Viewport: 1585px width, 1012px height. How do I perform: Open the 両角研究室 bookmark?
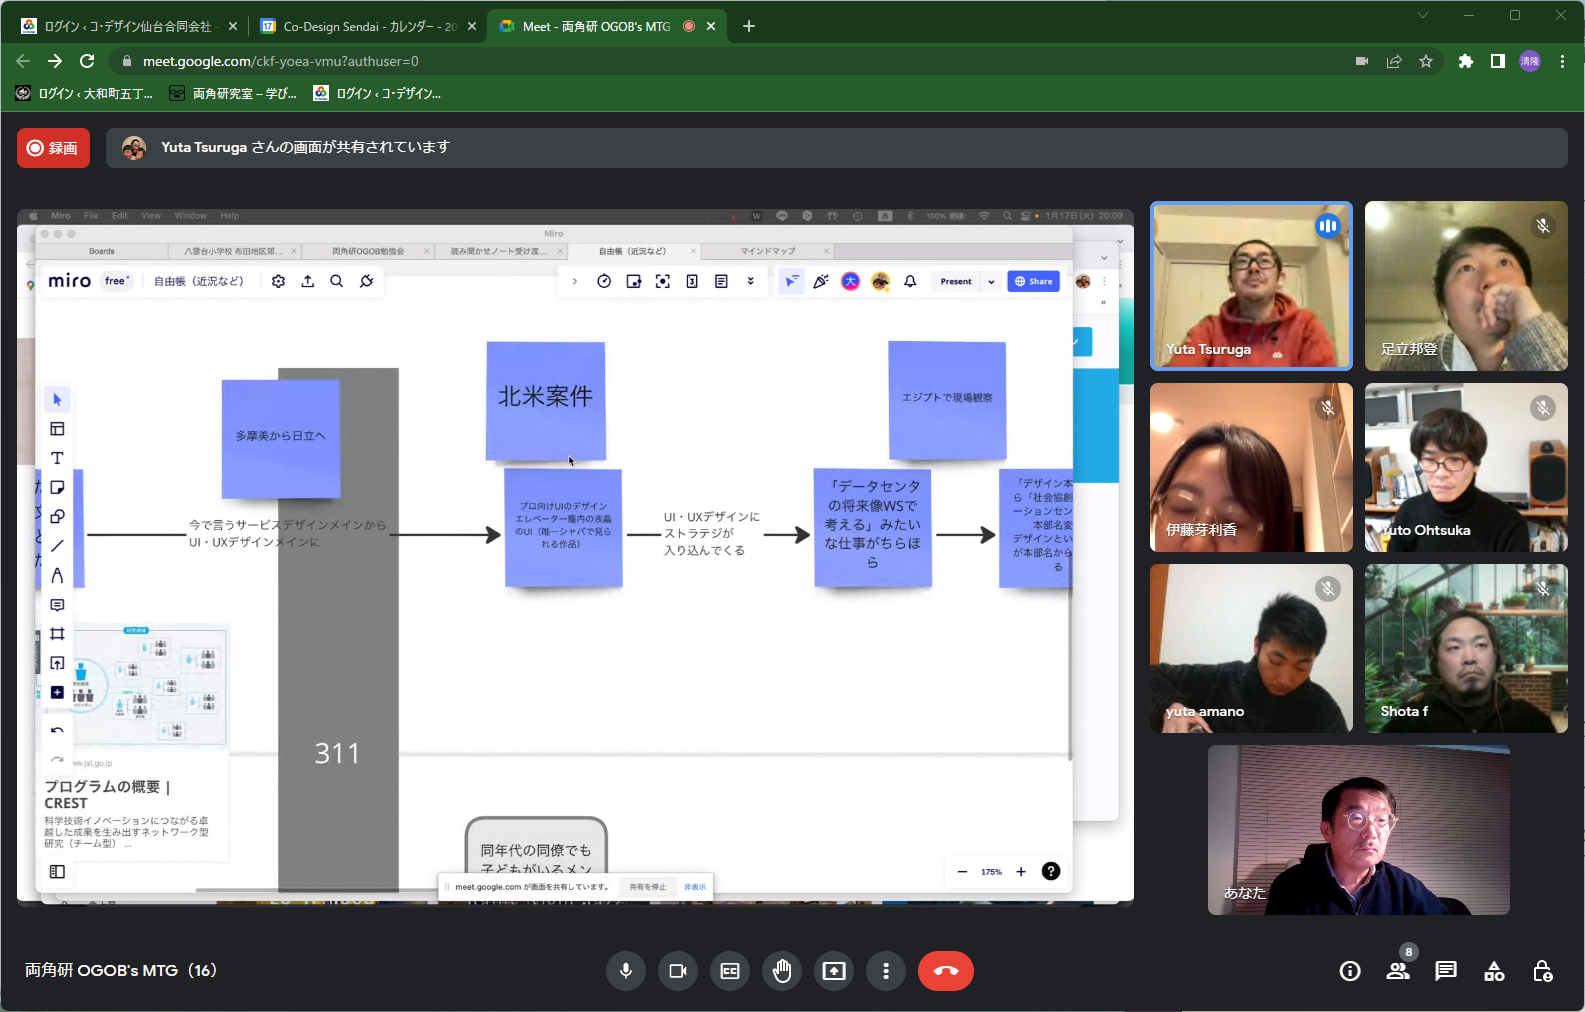tap(233, 93)
